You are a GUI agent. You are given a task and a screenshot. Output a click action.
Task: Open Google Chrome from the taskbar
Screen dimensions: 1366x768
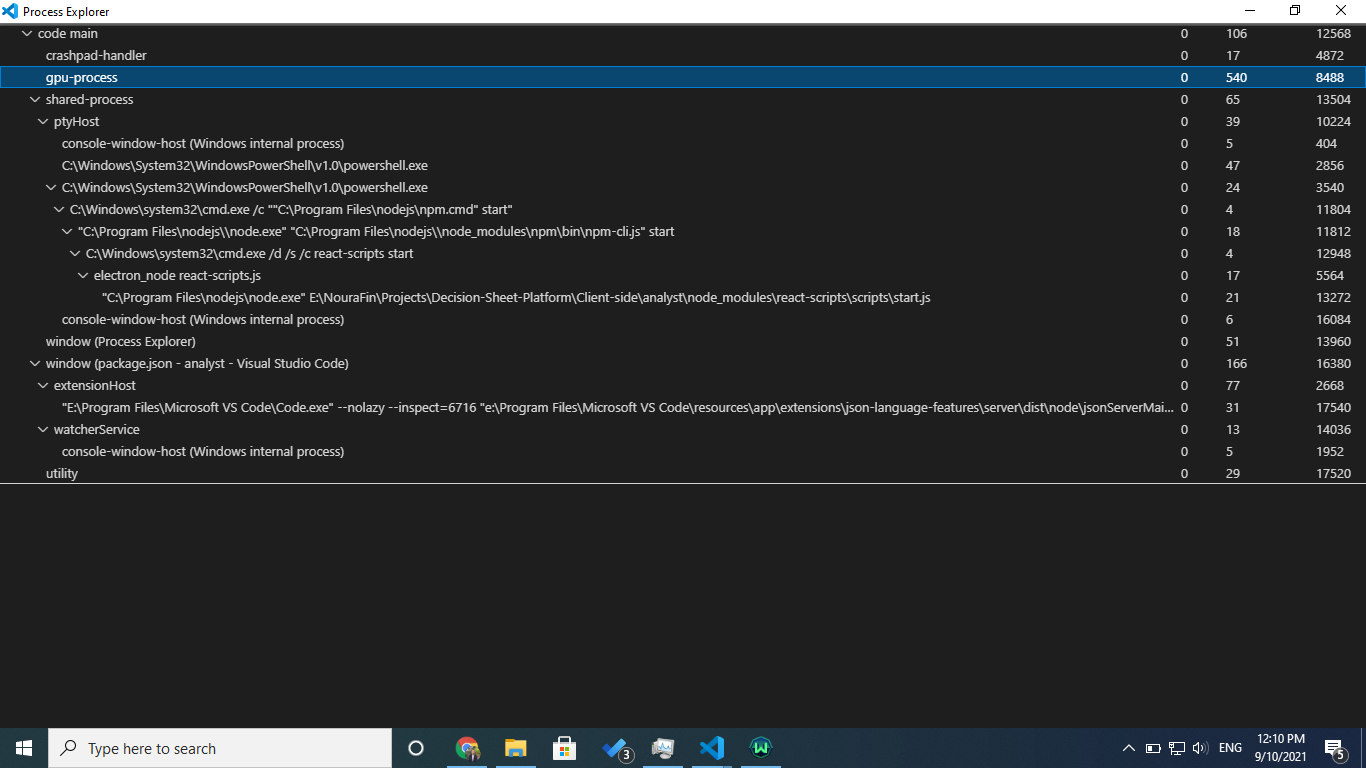tap(467, 748)
